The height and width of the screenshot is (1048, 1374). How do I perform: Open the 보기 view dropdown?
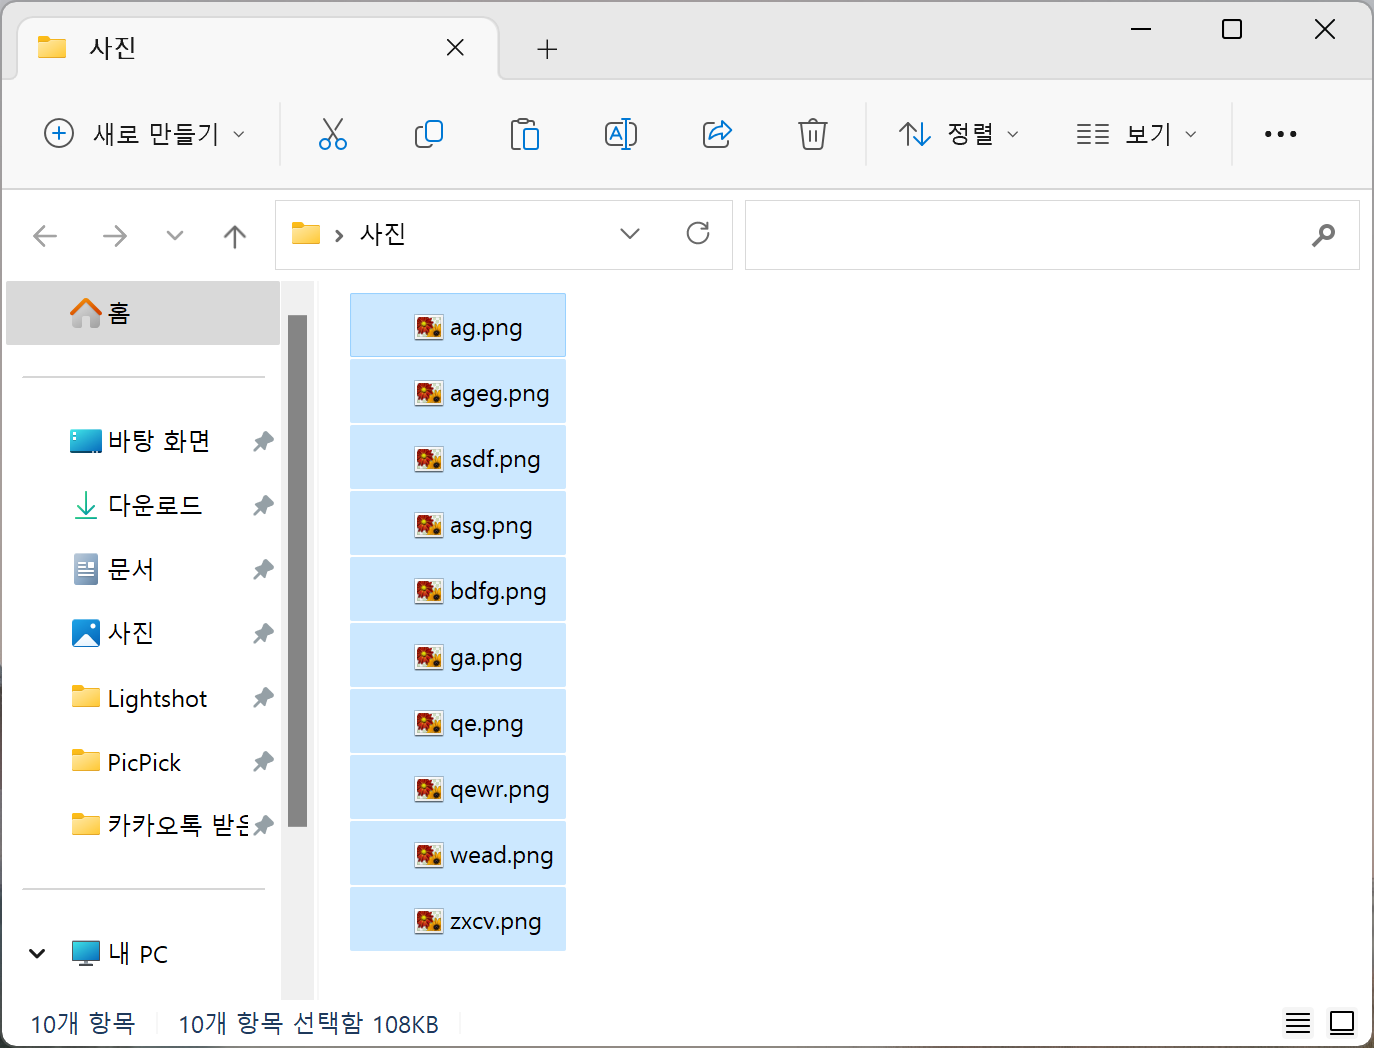(x=1136, y=134)
